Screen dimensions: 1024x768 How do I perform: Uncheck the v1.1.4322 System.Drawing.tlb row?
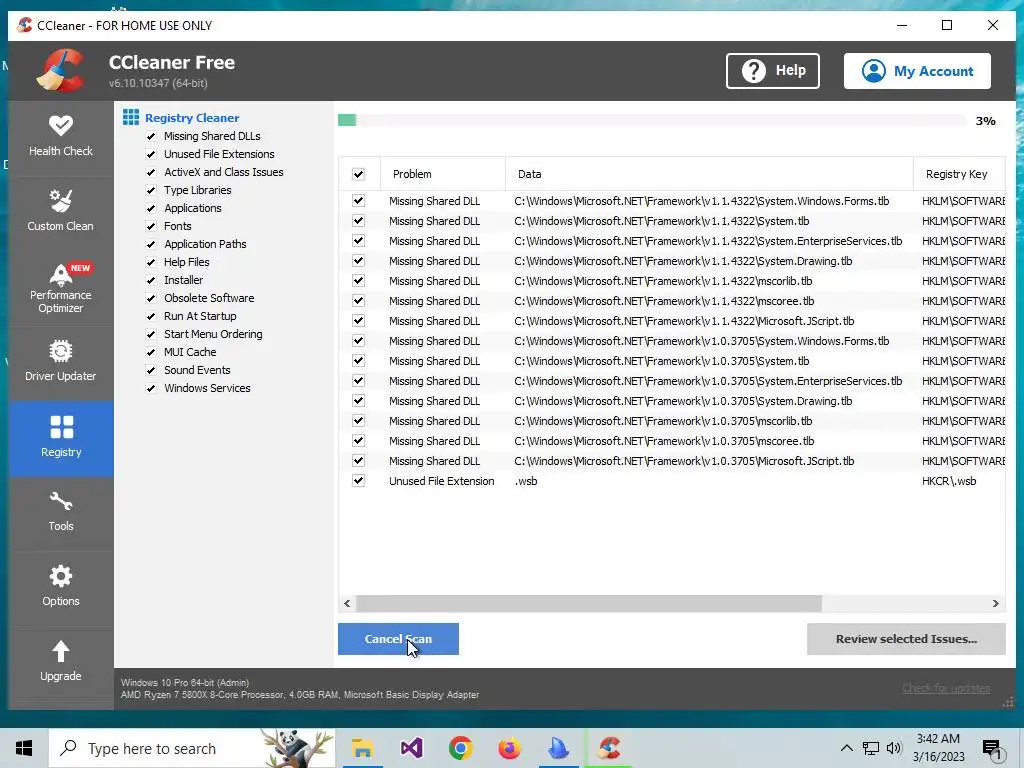pos(359,261)
